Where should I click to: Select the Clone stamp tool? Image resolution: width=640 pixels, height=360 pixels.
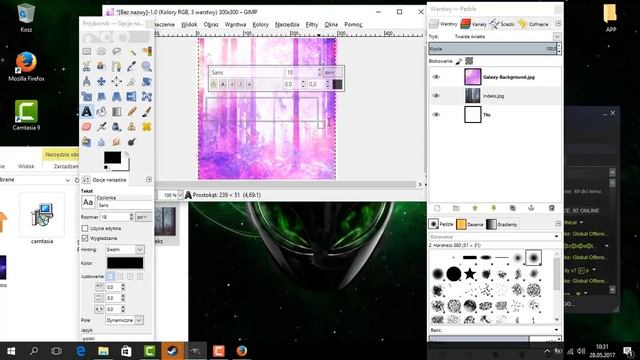tap(132, 127)
